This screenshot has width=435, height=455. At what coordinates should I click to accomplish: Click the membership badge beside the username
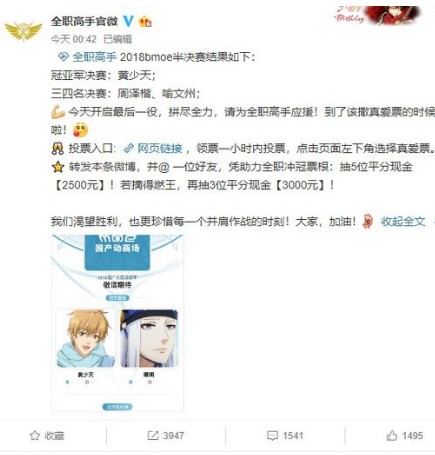point(145,22)
